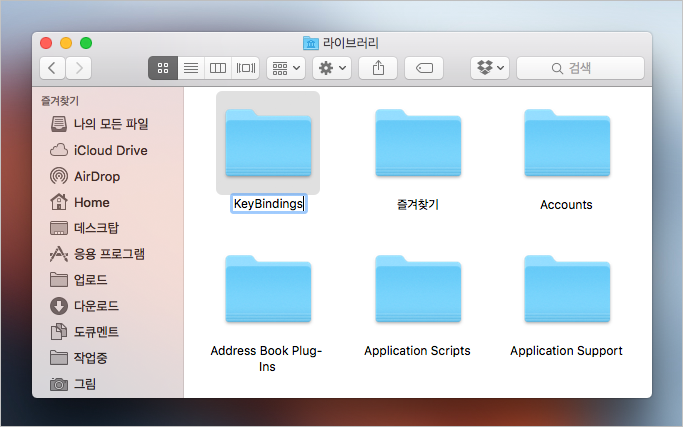Image resolution: width=683 pixels, height=427 pixels.
Task: Switch to Cover Flow view
Action: (246, 68)
